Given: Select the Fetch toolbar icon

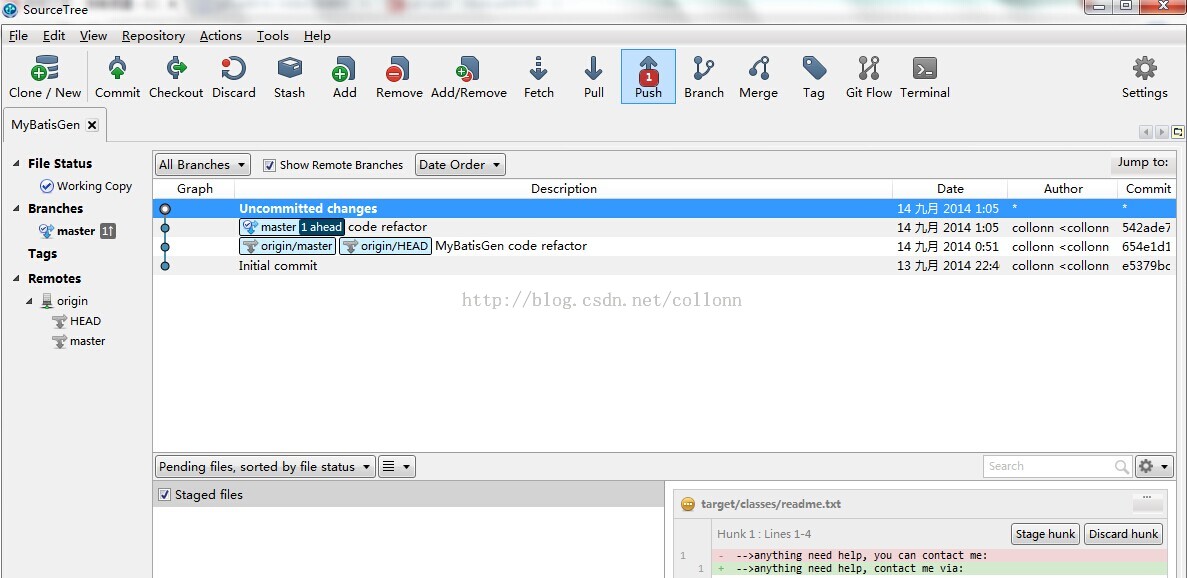Looking at the screenshot, I should click(x=538, y=75).
